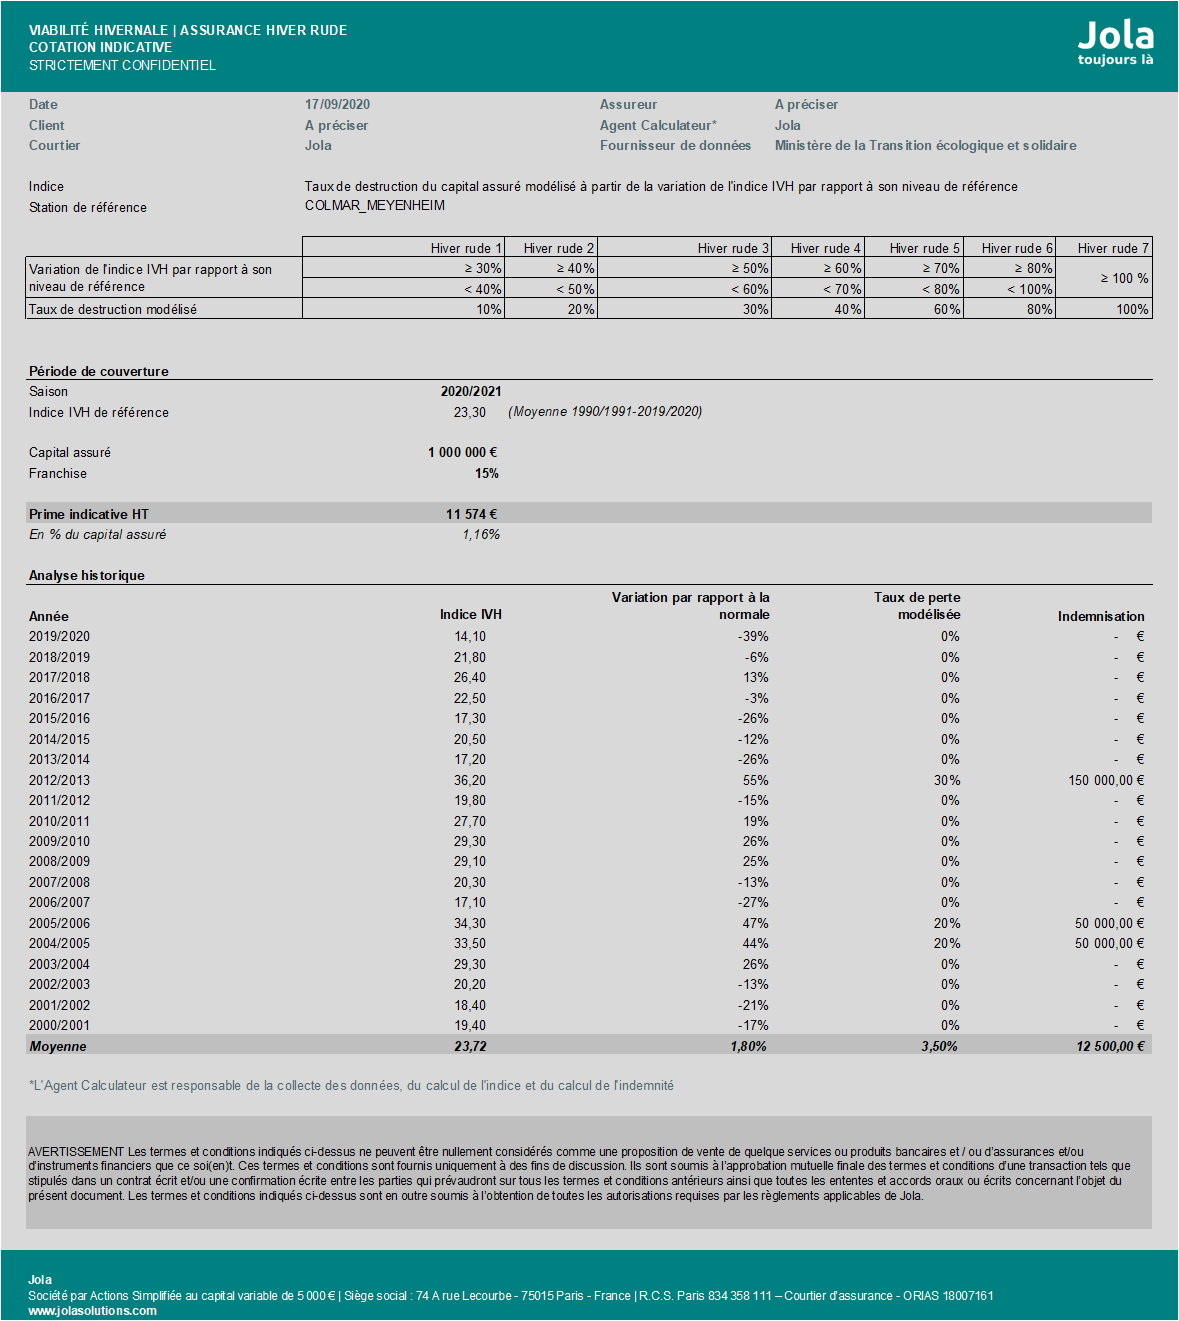Select the year row 2017/2018
Viewport: 1179px width, 1321px height.
click(x=589, y=677)
